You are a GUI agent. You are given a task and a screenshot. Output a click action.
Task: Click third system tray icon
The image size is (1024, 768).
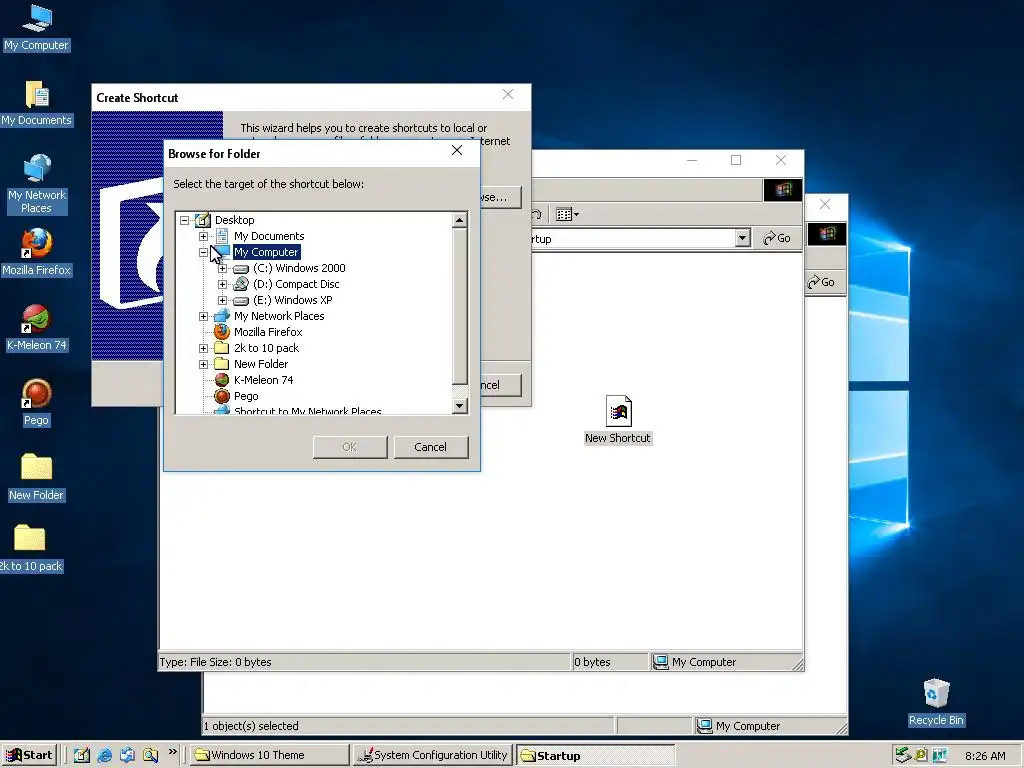940,755
